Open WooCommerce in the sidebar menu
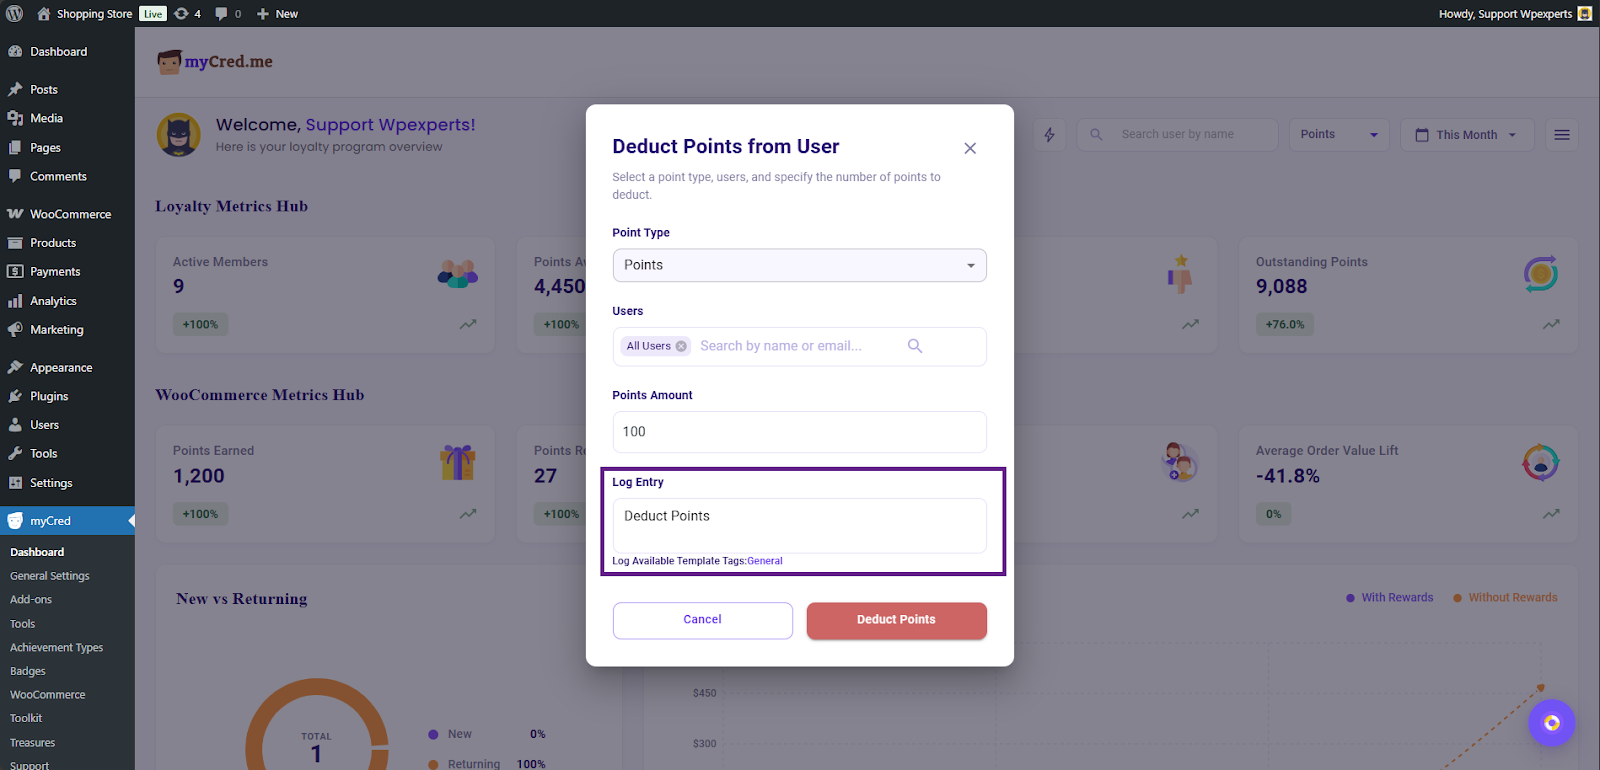 70,214
